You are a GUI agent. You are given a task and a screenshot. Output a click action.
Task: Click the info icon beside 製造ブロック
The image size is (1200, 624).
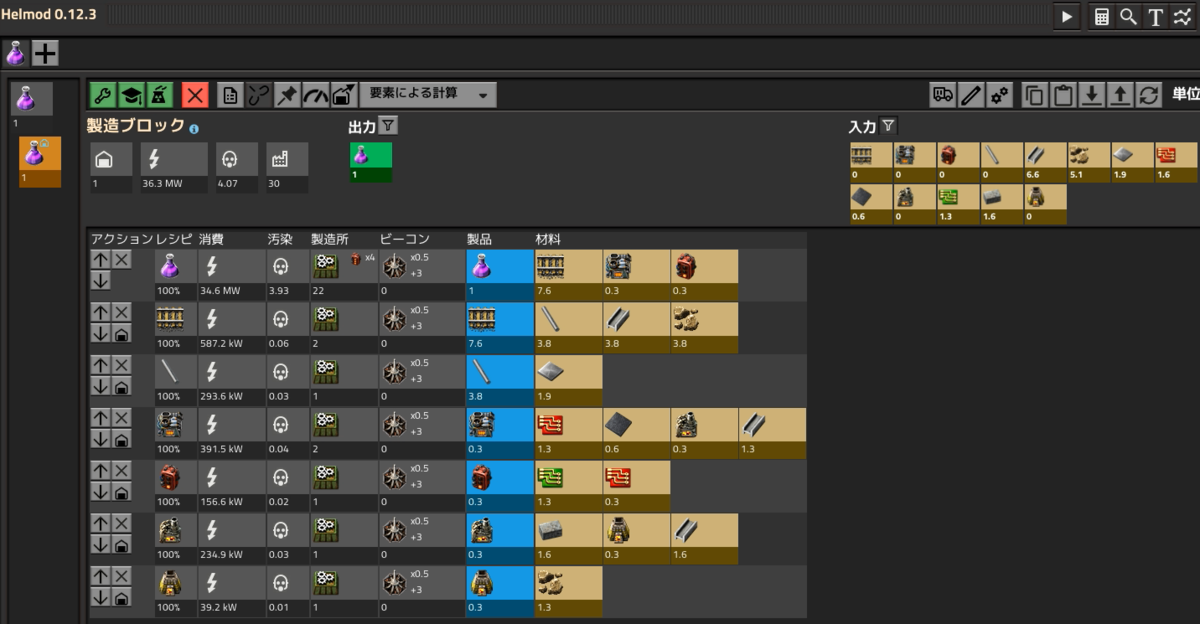[x=194, y=129]
